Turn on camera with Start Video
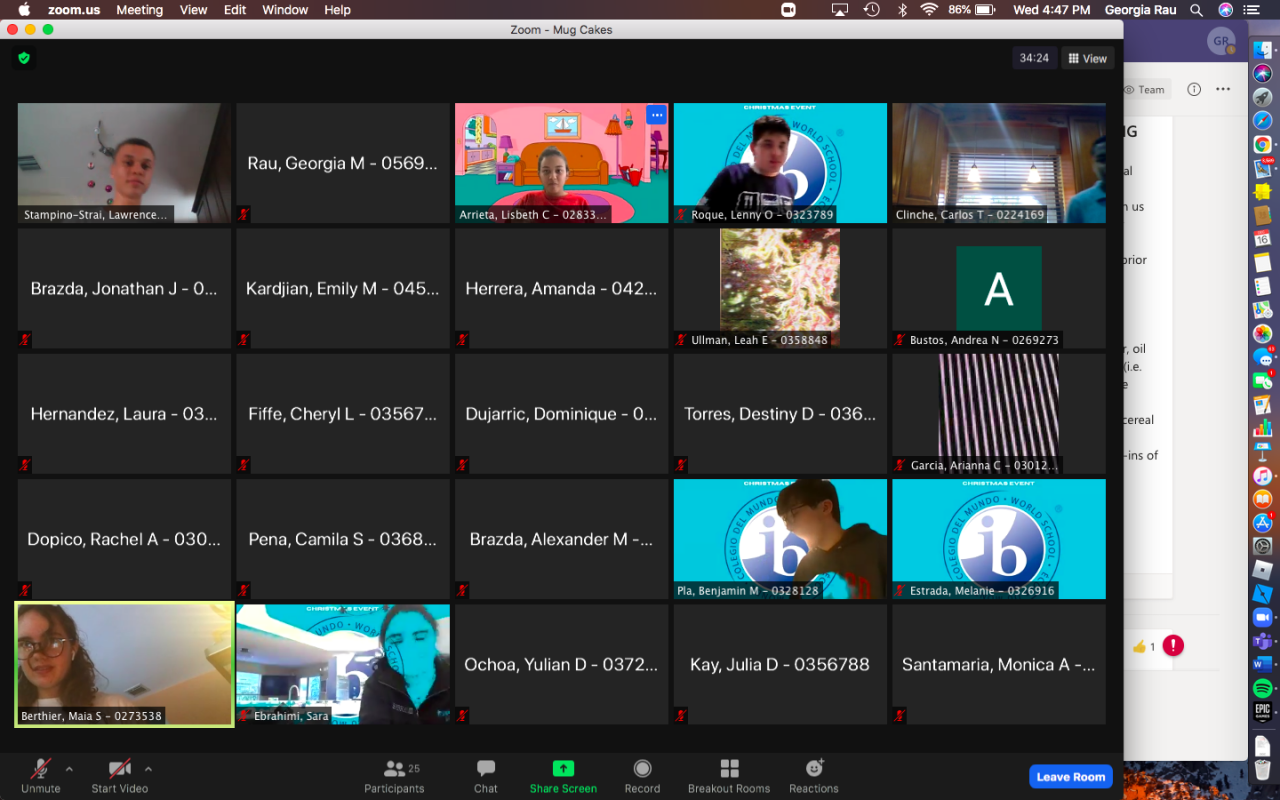 pyautogui.click(x=120, y=775)
